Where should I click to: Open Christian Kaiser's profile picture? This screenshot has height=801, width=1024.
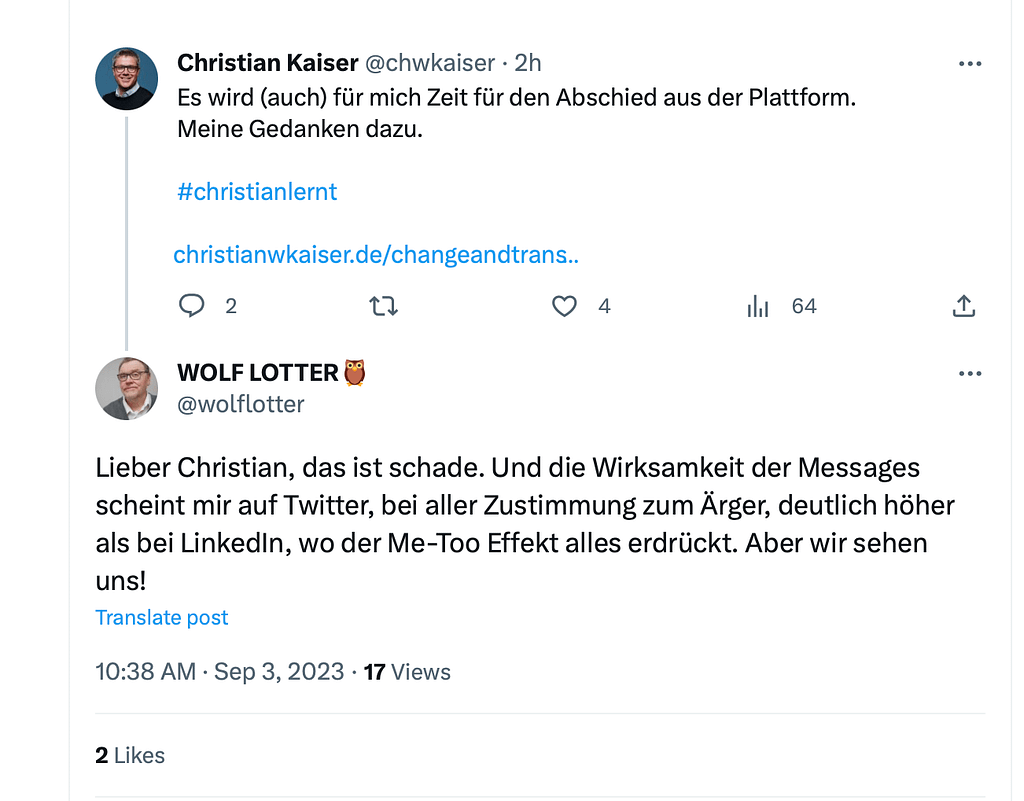(127, 78)
